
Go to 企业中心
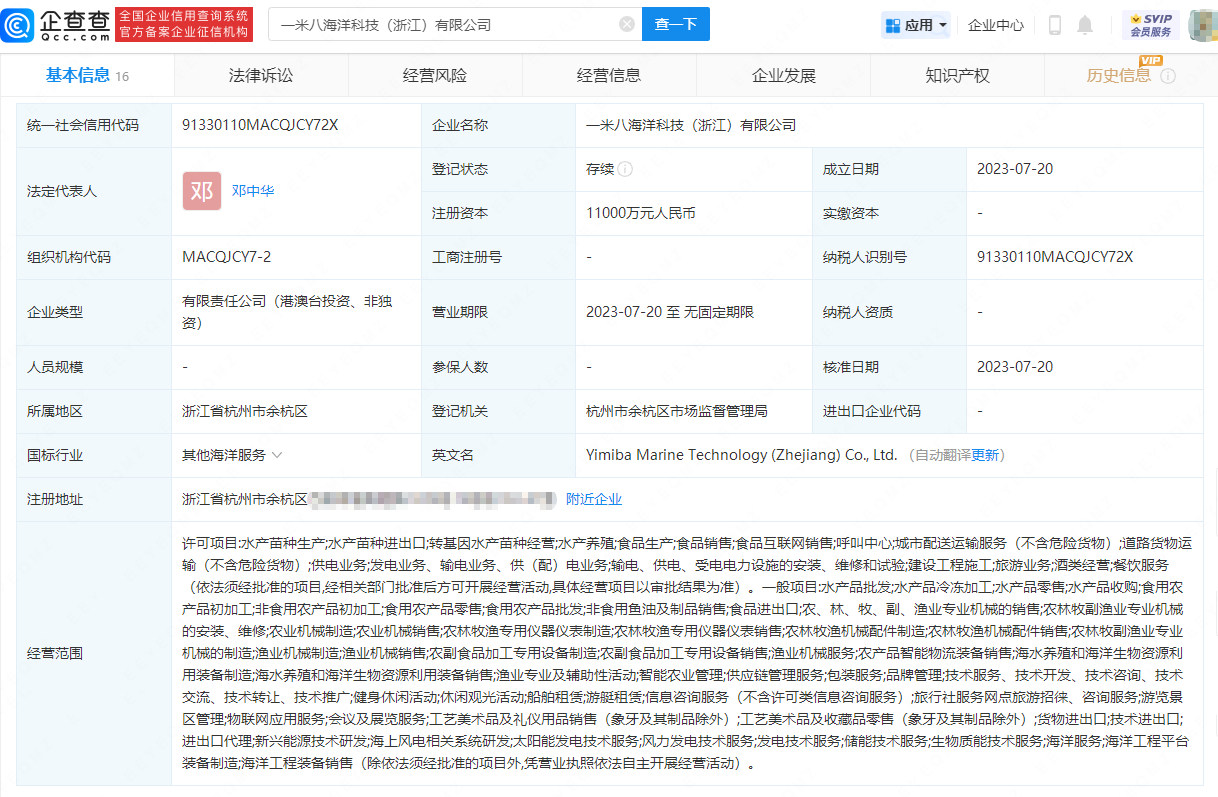click(x=996, y=25)
